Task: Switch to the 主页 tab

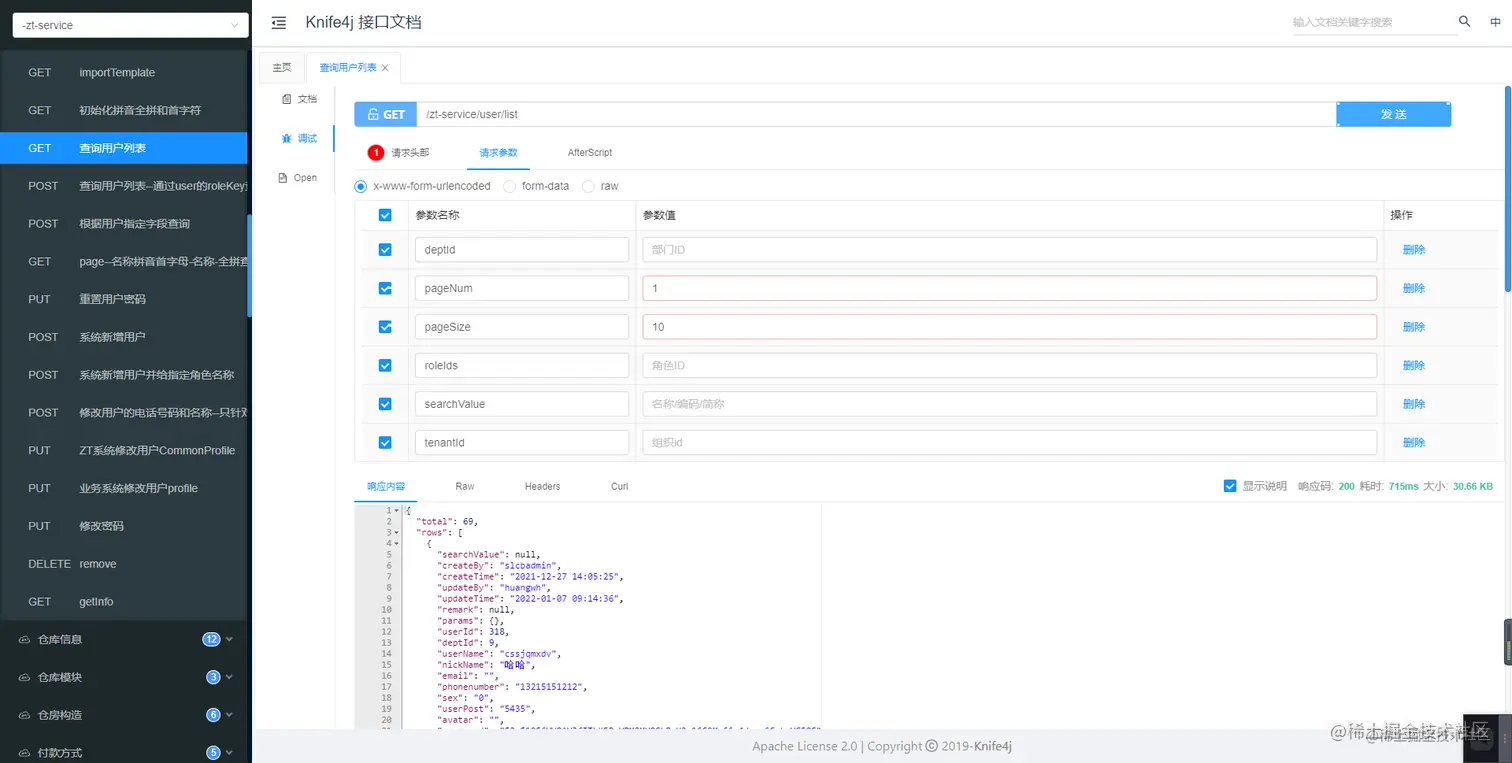Action: 282,67
